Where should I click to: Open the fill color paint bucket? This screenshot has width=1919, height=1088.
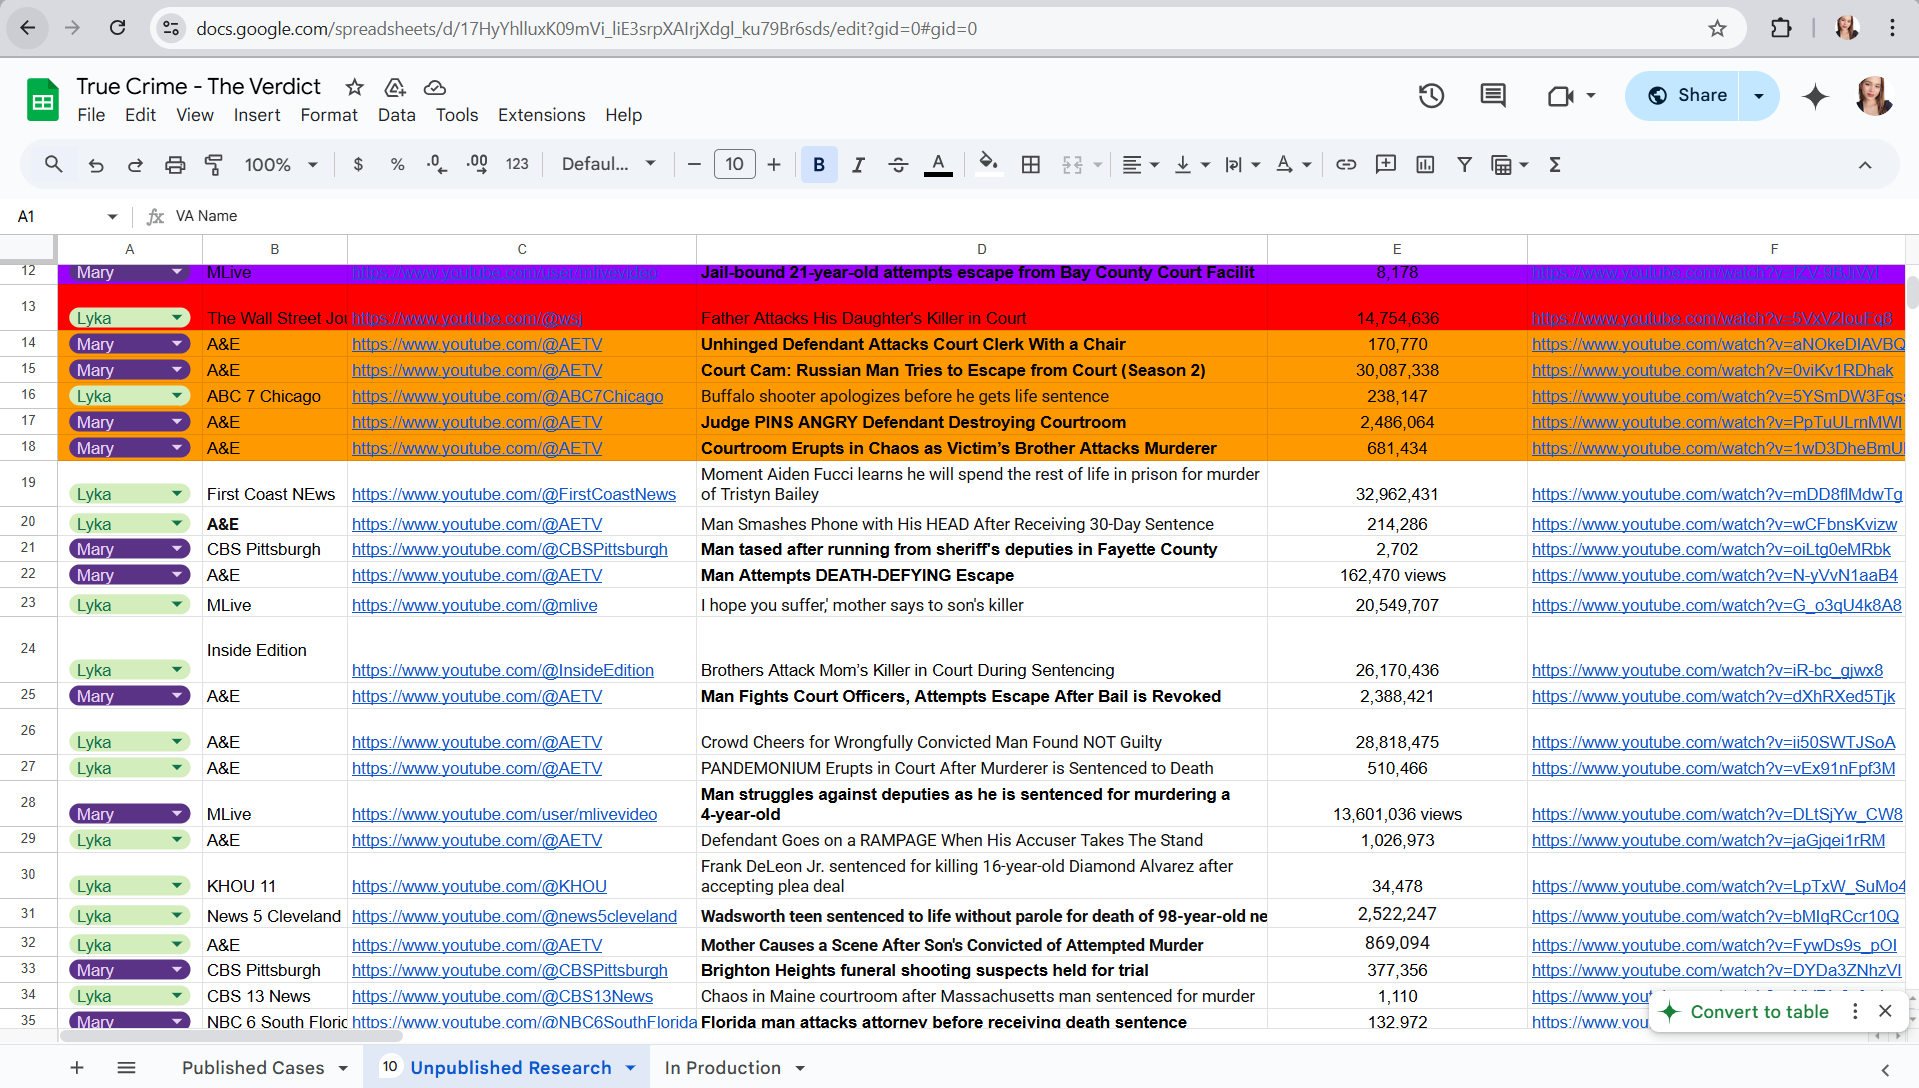(x=988, y=165)
